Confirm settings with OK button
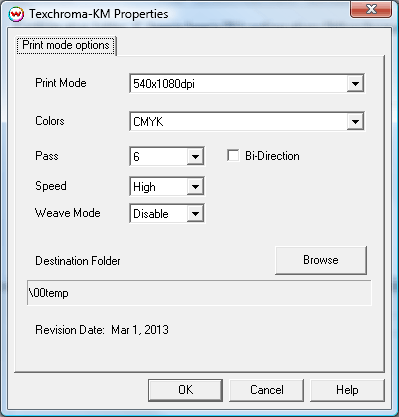This screenshot has width=399, height=417. click(185, 390)
